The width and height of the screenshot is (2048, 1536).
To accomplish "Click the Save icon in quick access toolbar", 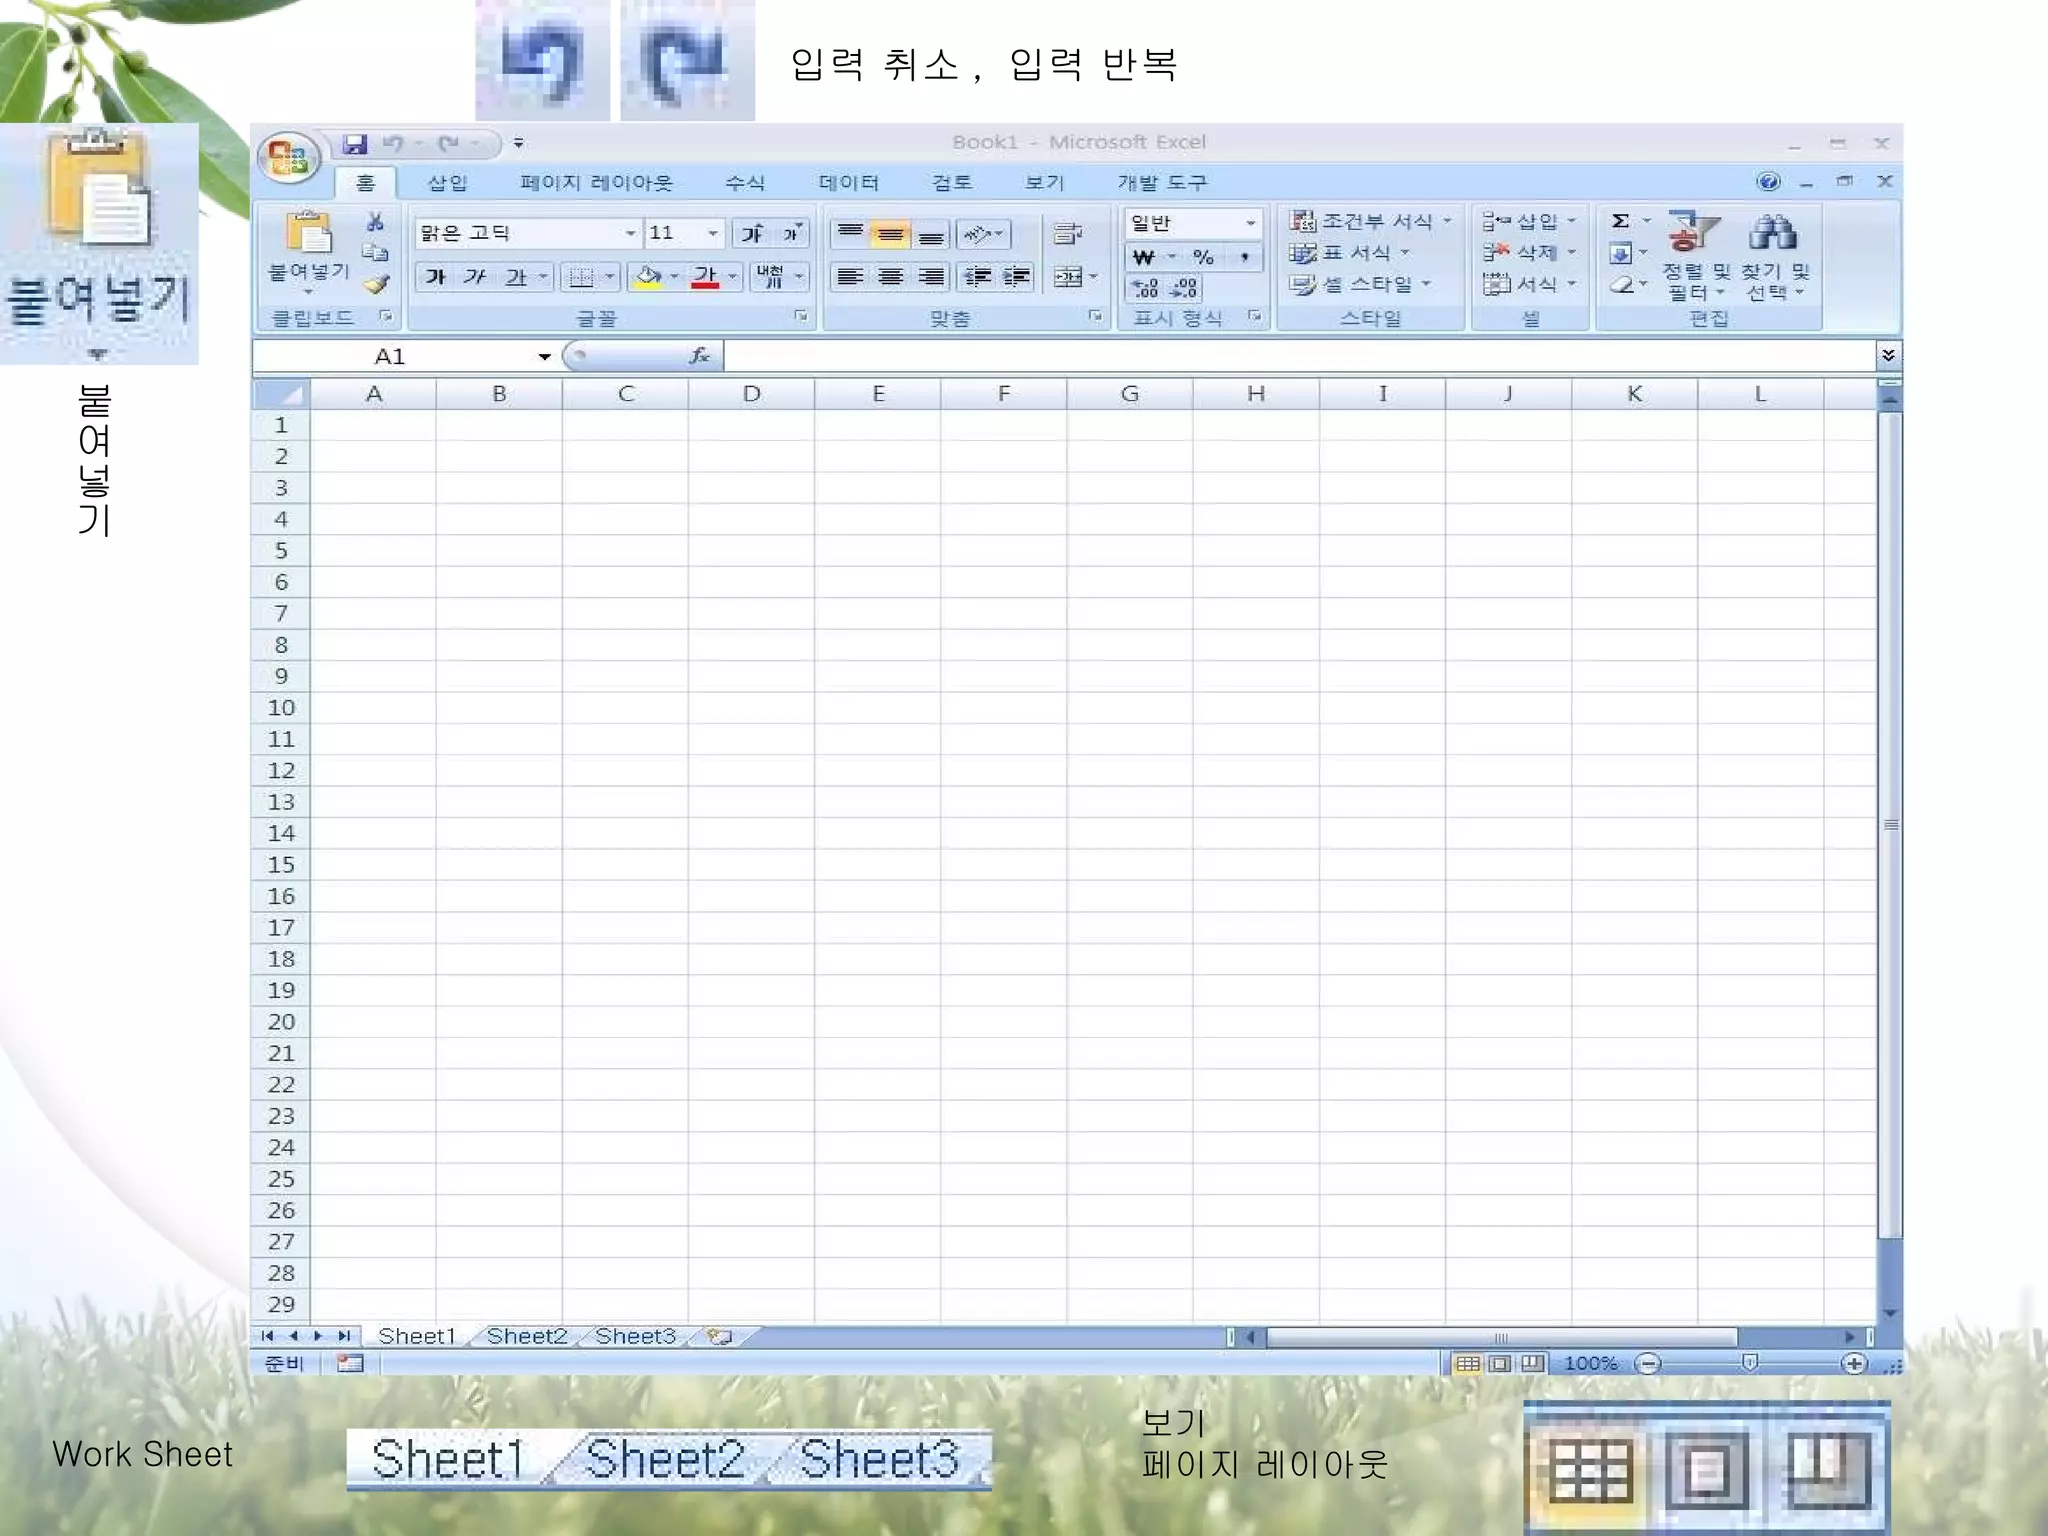I will [355, 143].
